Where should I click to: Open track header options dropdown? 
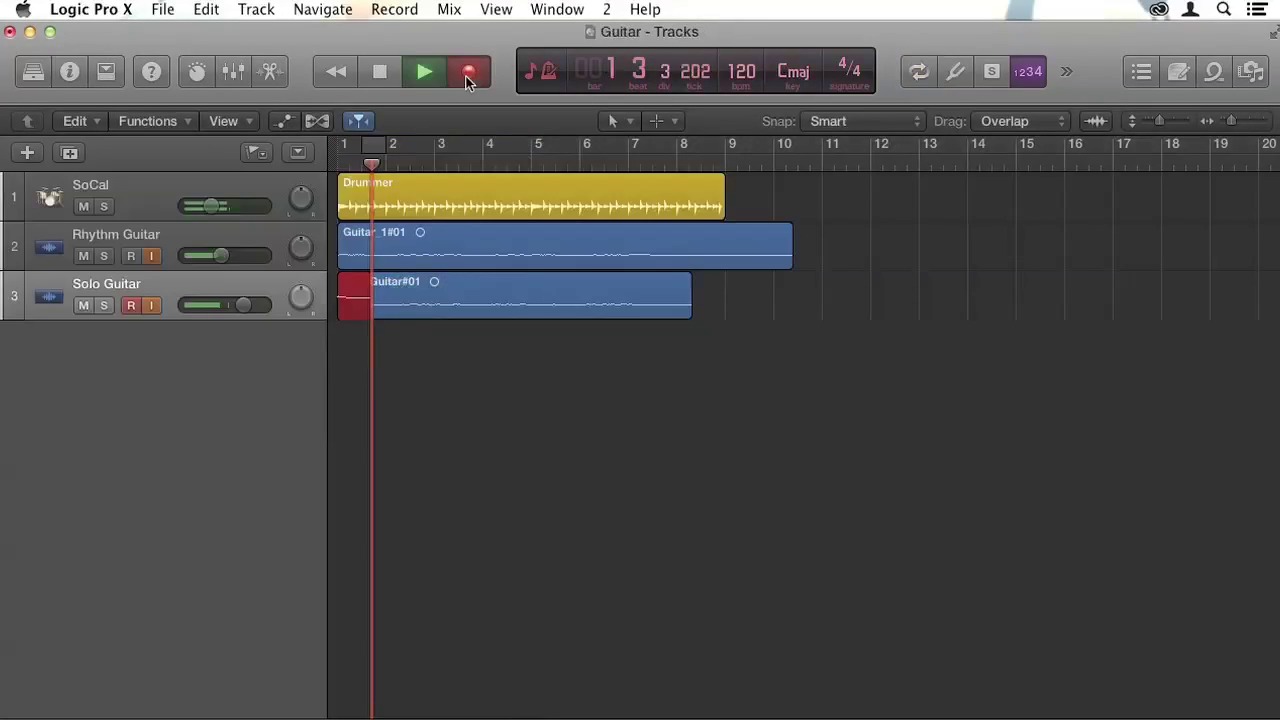click(297, 153)
